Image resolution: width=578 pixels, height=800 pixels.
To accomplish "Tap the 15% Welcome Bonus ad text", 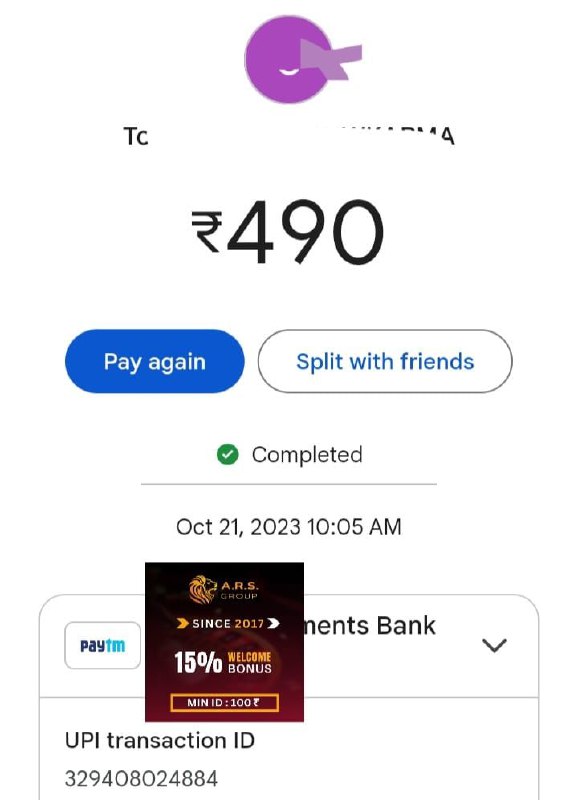I will click(223, 662).
